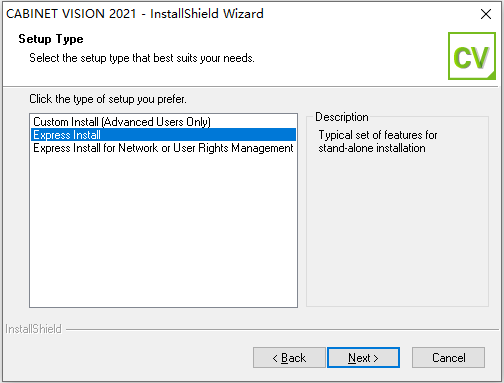Click empty space inside the setup type list
Viewport: 504px width, 383px height.
pyautogui.click(x=163, y=230)
